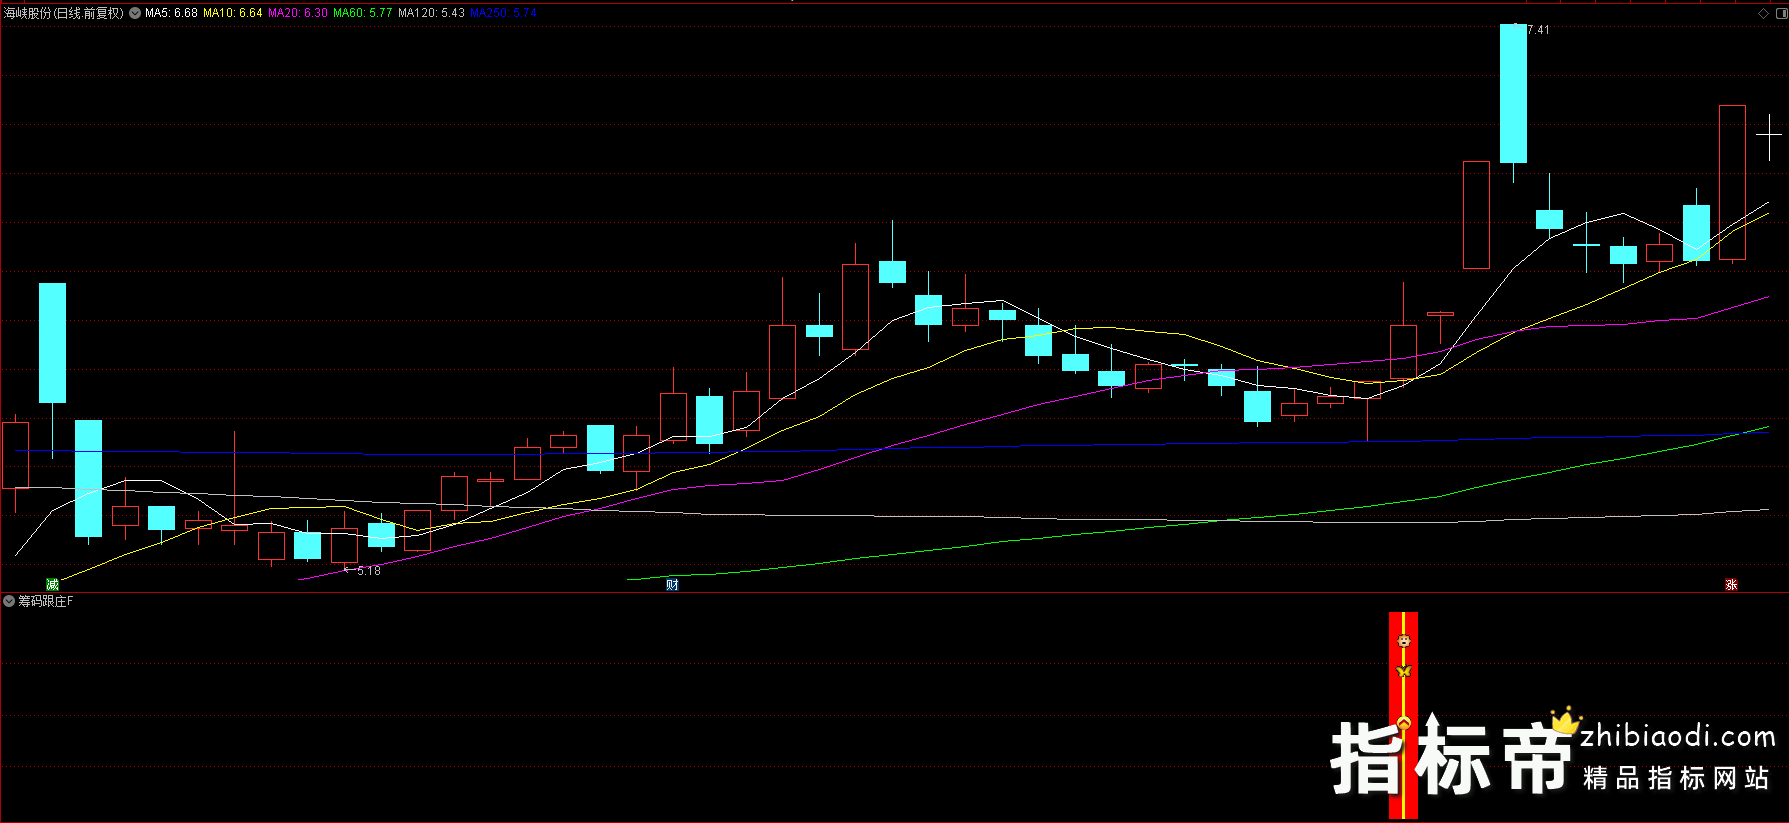Viewport: 1789px width, 823px height.
Task: Click the 海峡股份(日线.前复权) title
Action: click(x=64, y=13)
